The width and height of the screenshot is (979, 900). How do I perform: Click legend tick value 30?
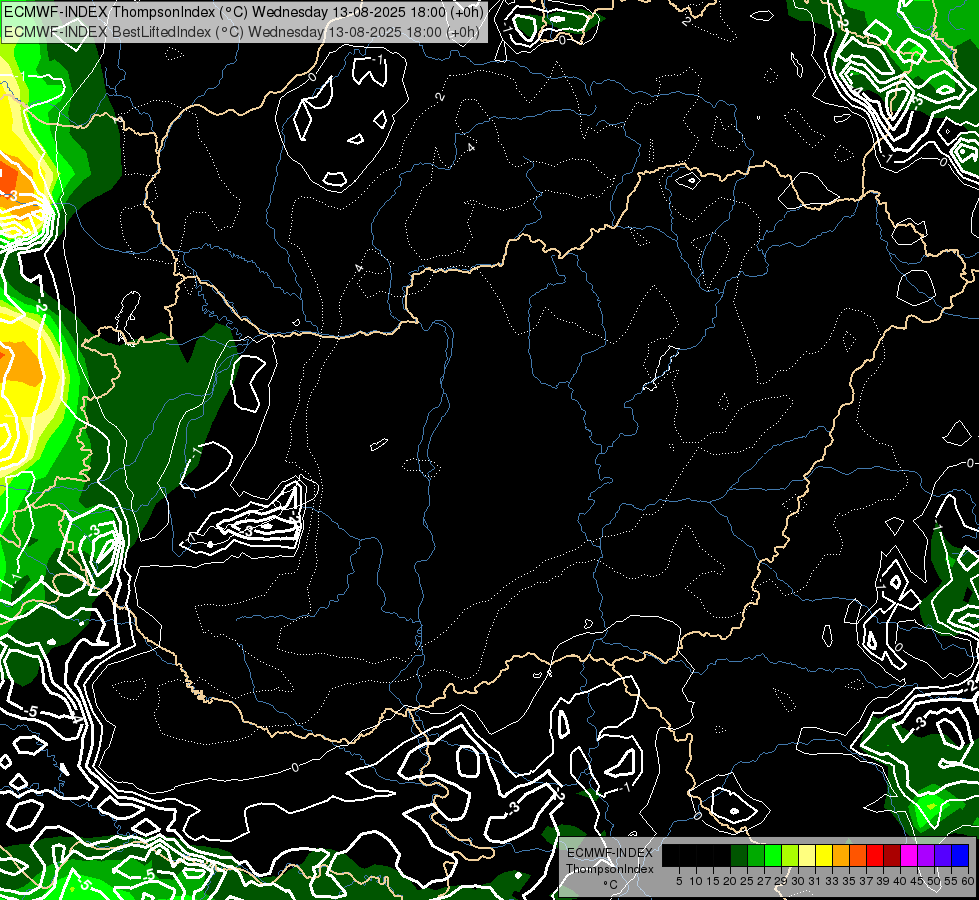799,881
